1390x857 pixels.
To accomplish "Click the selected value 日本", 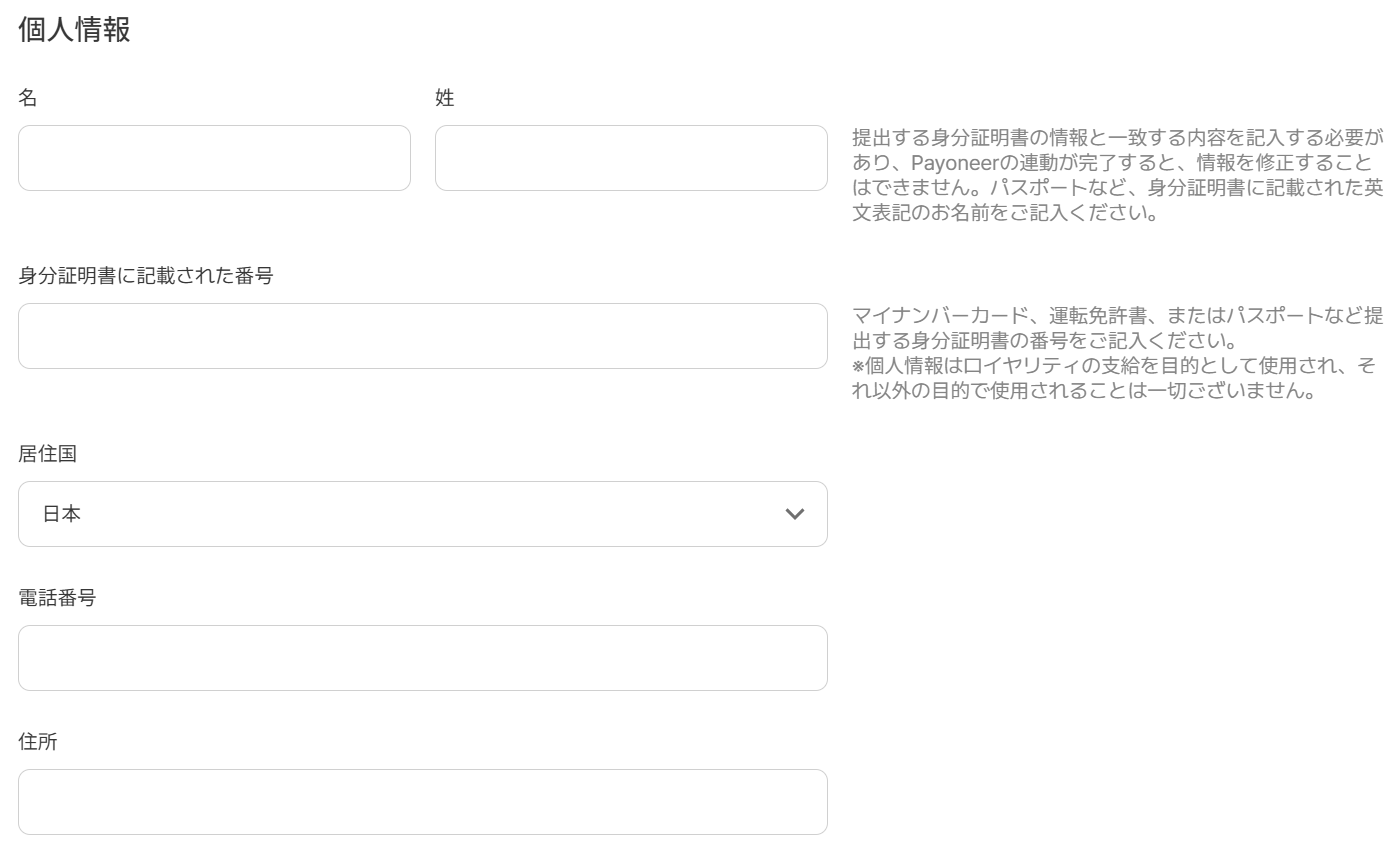I will (x=62, y=514).
